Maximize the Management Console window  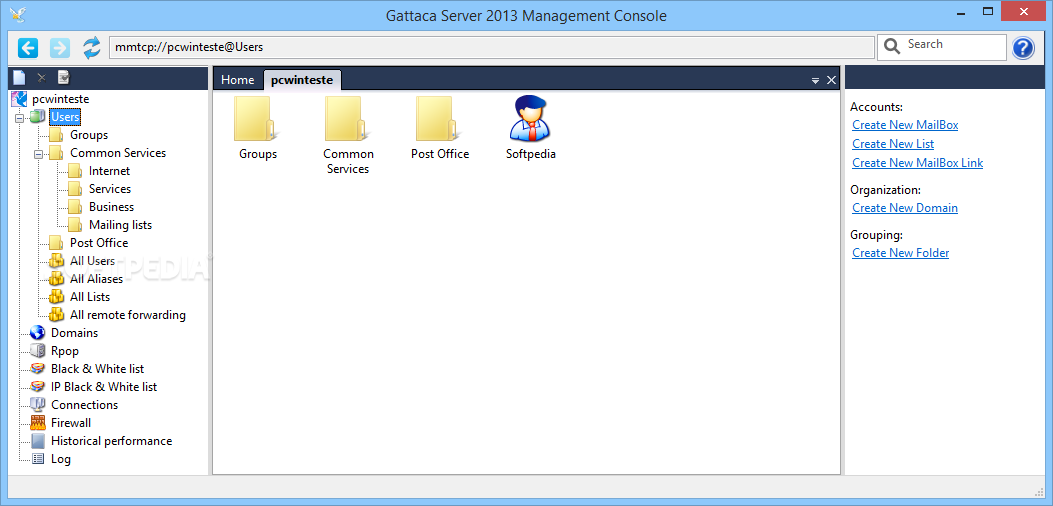pos(988,11)
